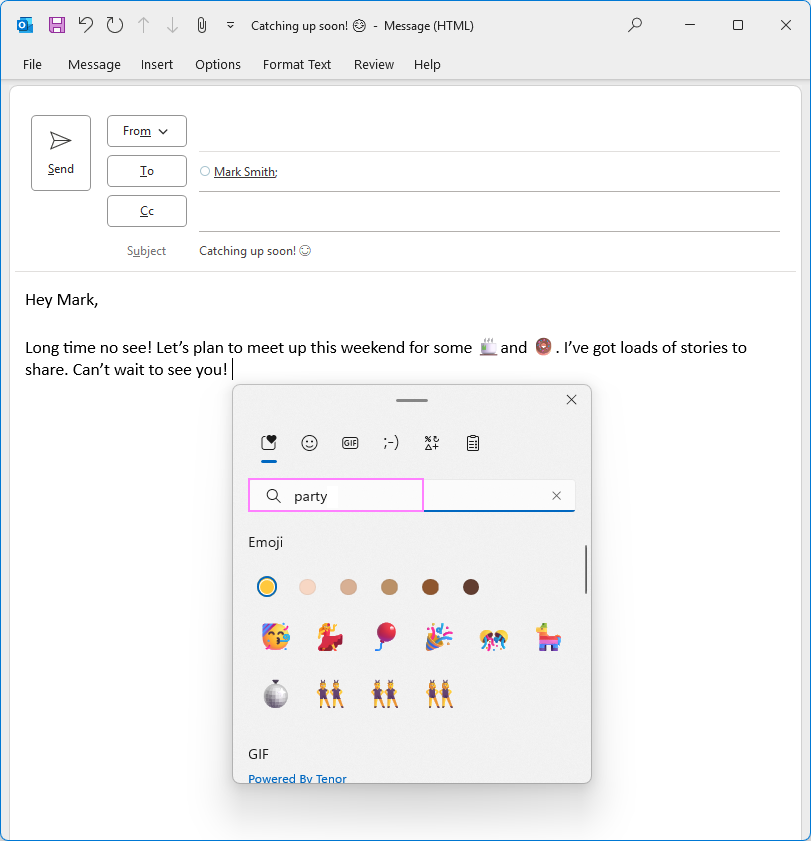Attach a file using the paperclip icon
Viewport: 811px width, 841px height.
click(x=202, y=25)
